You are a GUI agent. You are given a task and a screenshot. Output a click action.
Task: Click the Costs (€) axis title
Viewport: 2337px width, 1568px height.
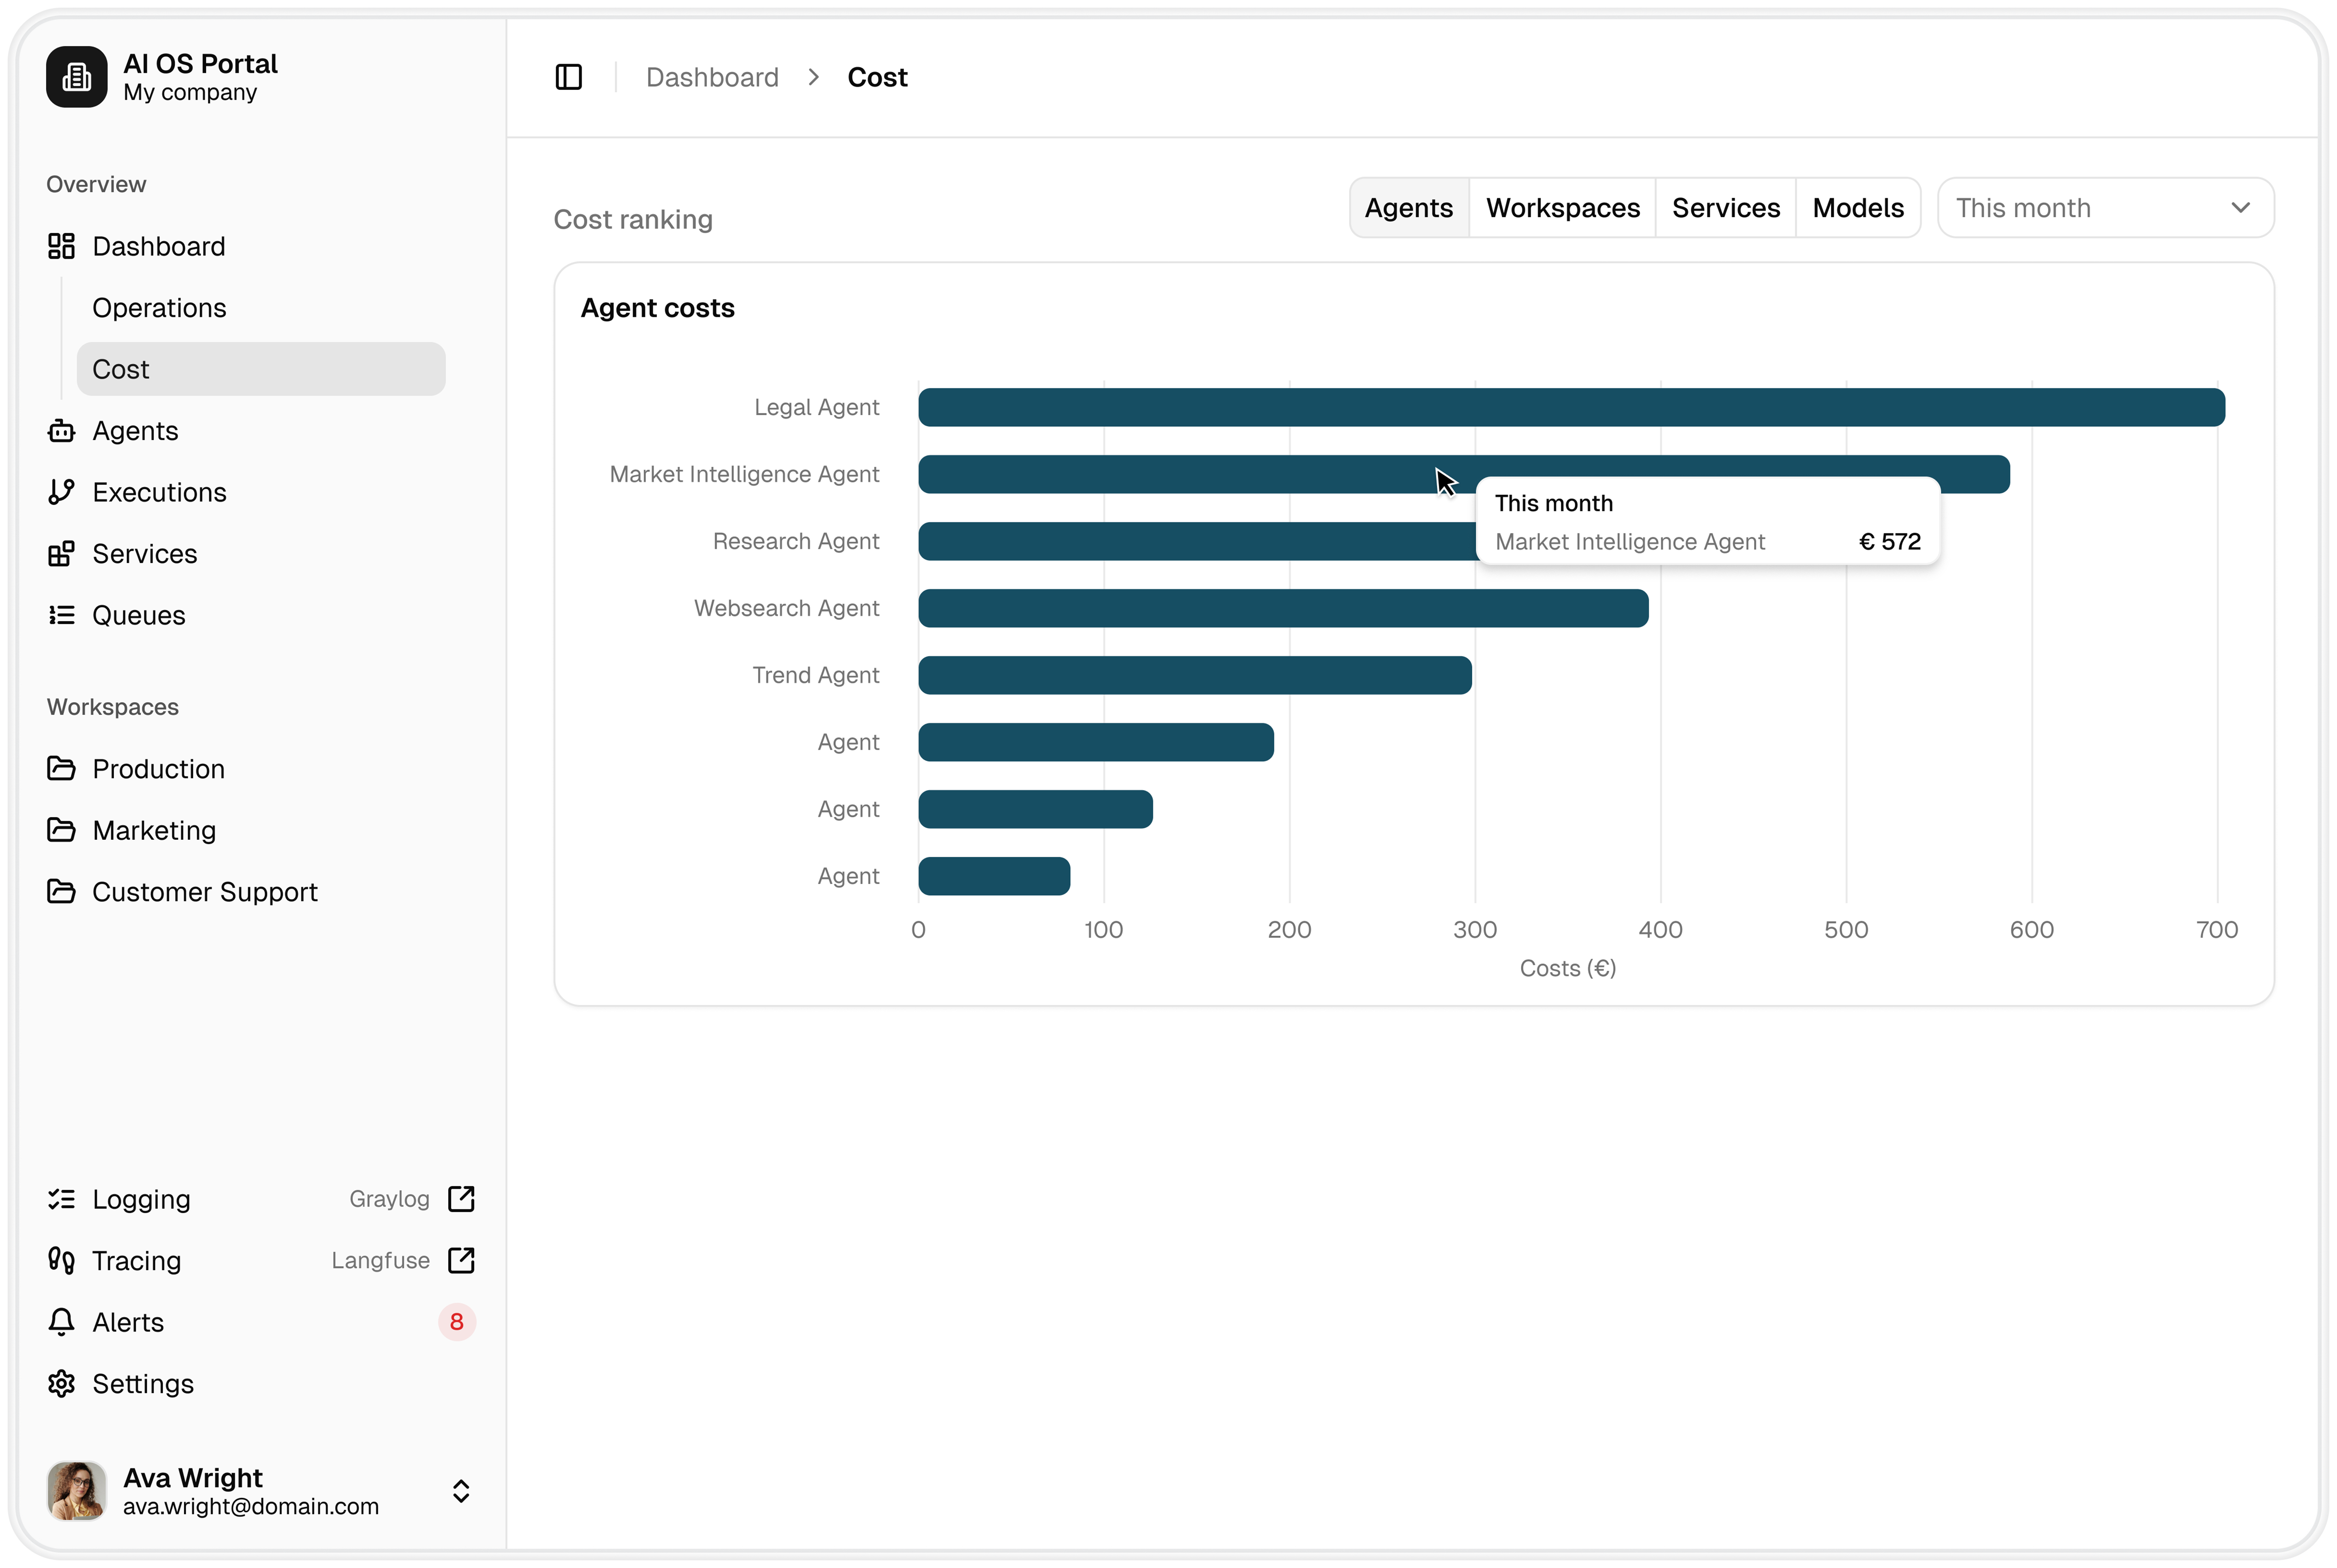[x=1567, y=968]
